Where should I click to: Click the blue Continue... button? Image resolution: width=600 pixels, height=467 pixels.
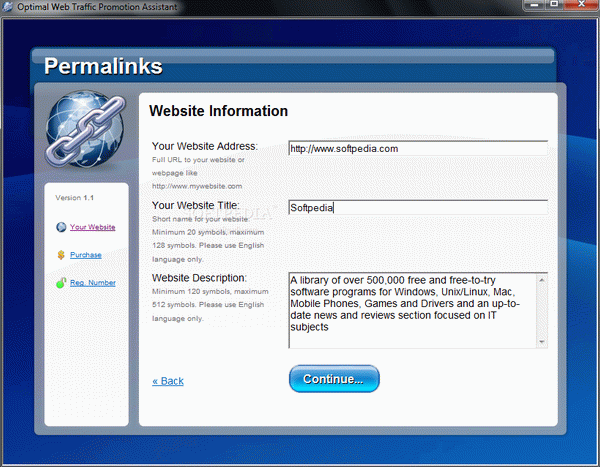coord(334,379)
